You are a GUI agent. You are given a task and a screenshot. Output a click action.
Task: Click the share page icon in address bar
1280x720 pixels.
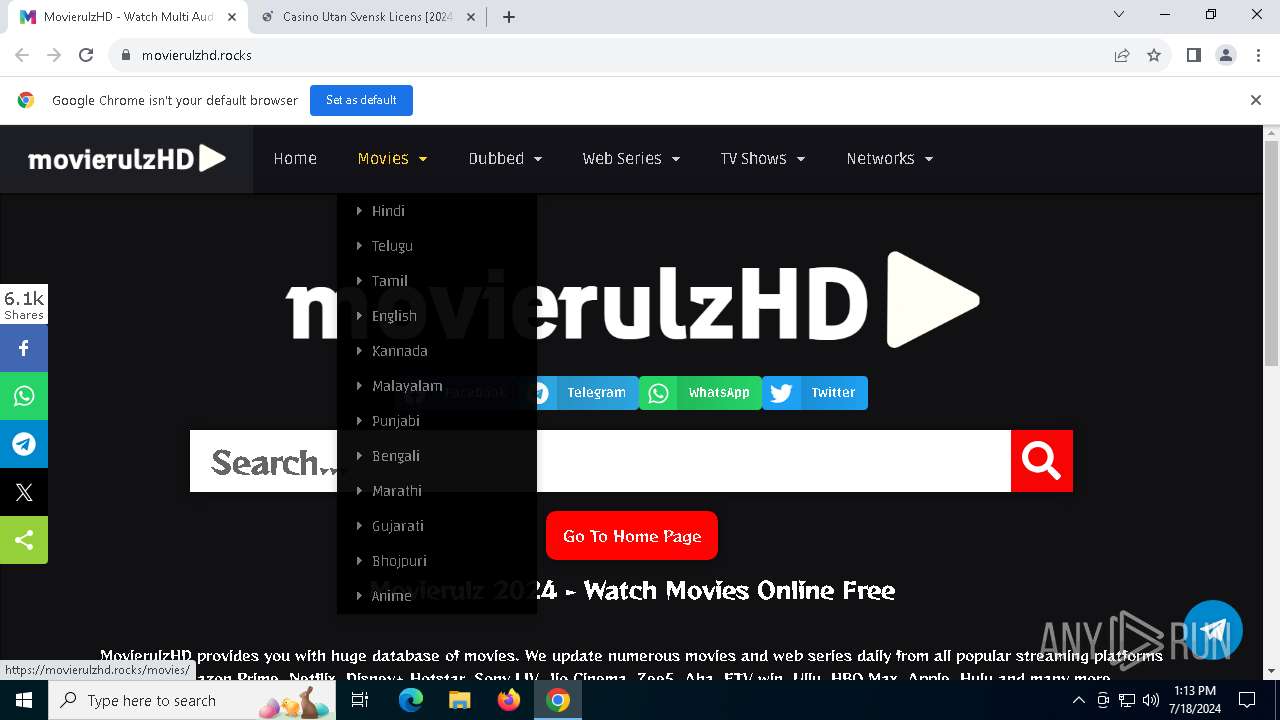(x=1122, y=55)
